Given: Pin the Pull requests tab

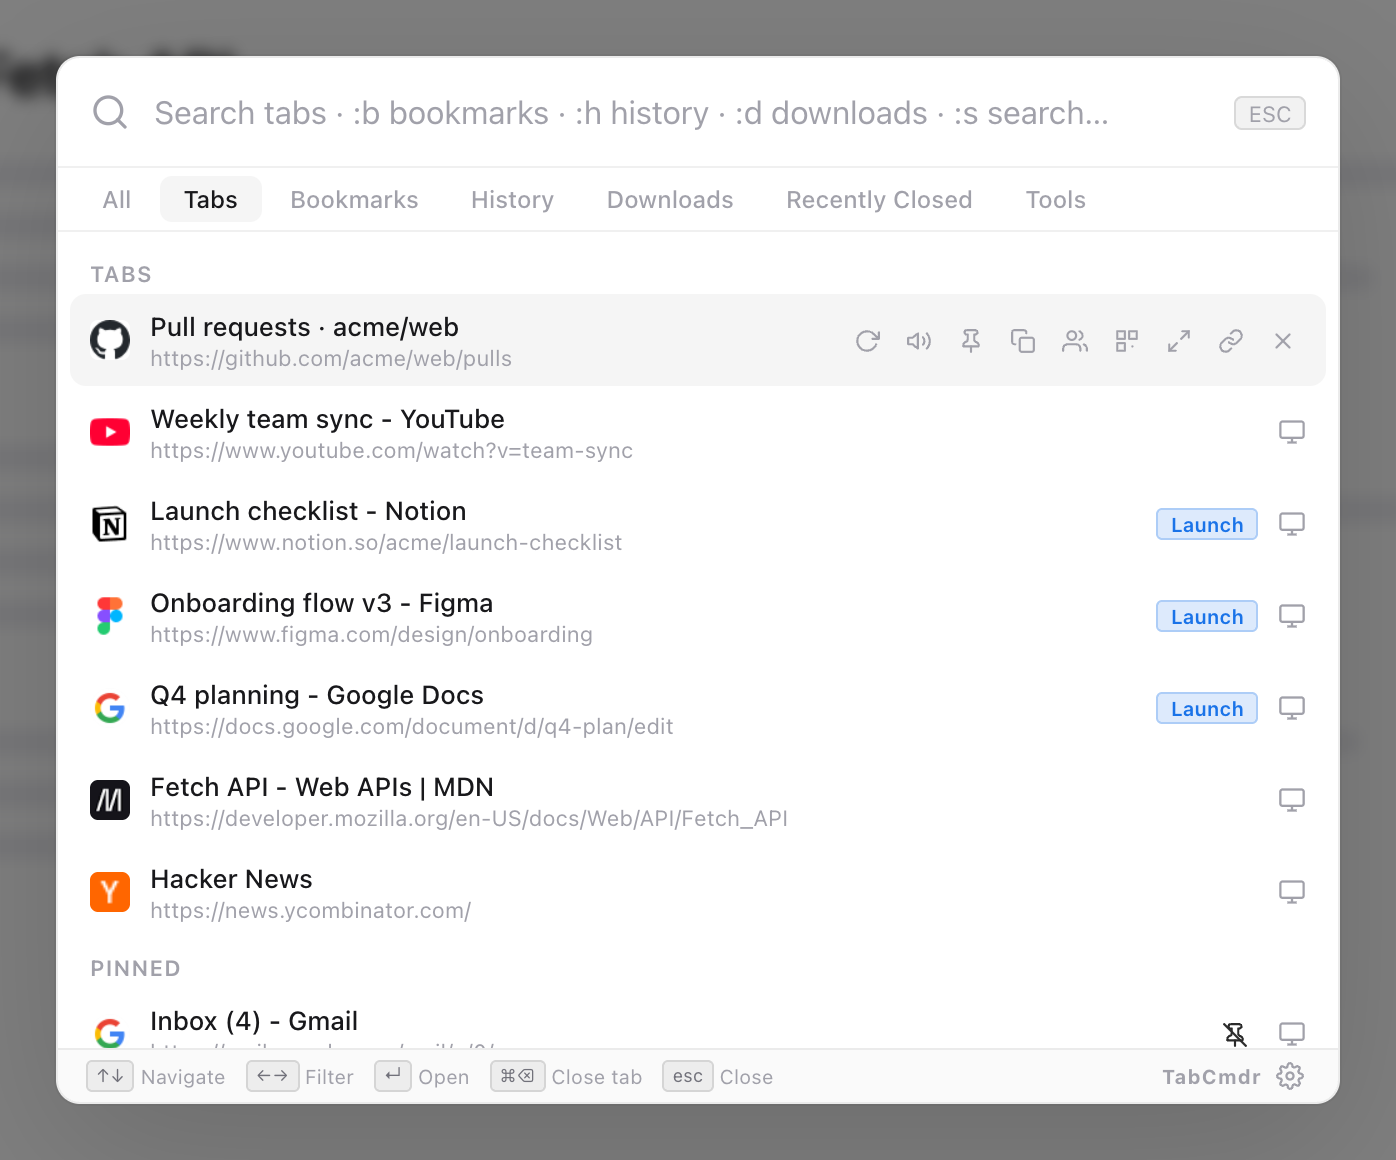Looking at the screenshot, I should (x=971, y=341).
